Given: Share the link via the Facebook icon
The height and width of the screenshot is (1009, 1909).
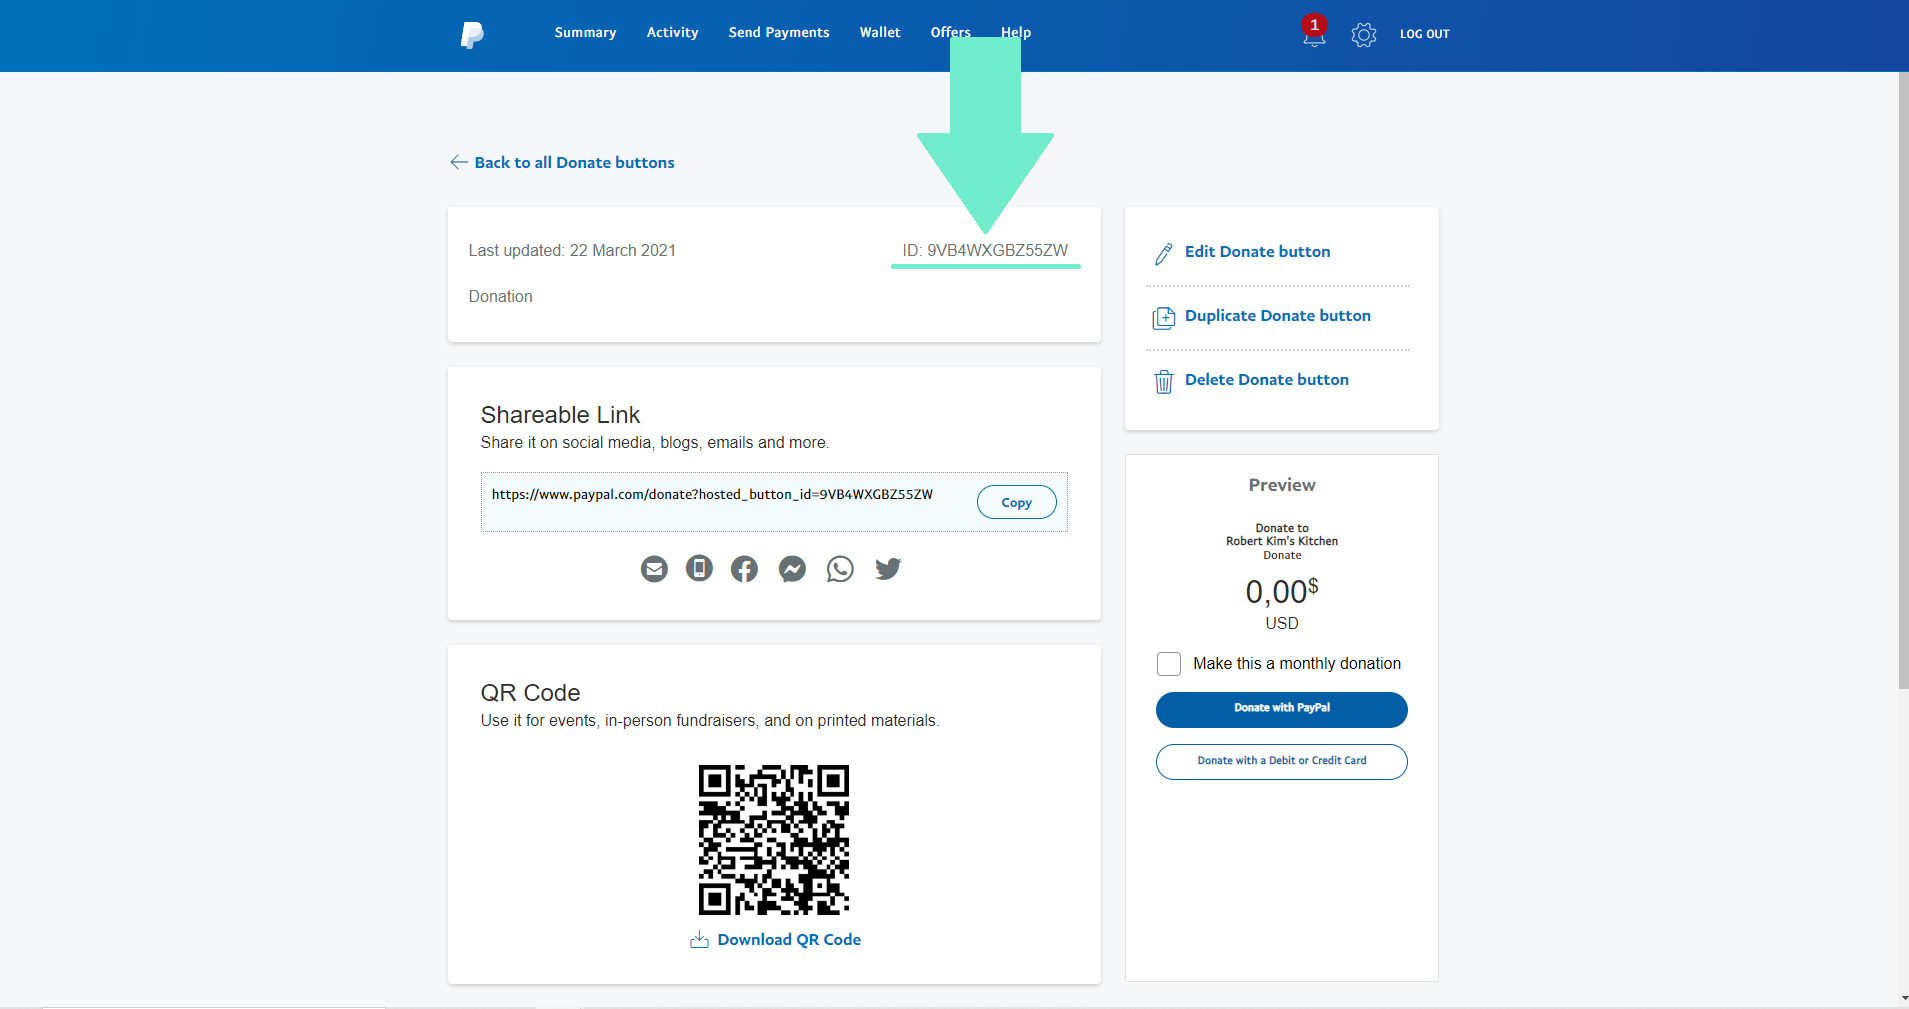Looking at the screenshot, I should click(744, 568).
